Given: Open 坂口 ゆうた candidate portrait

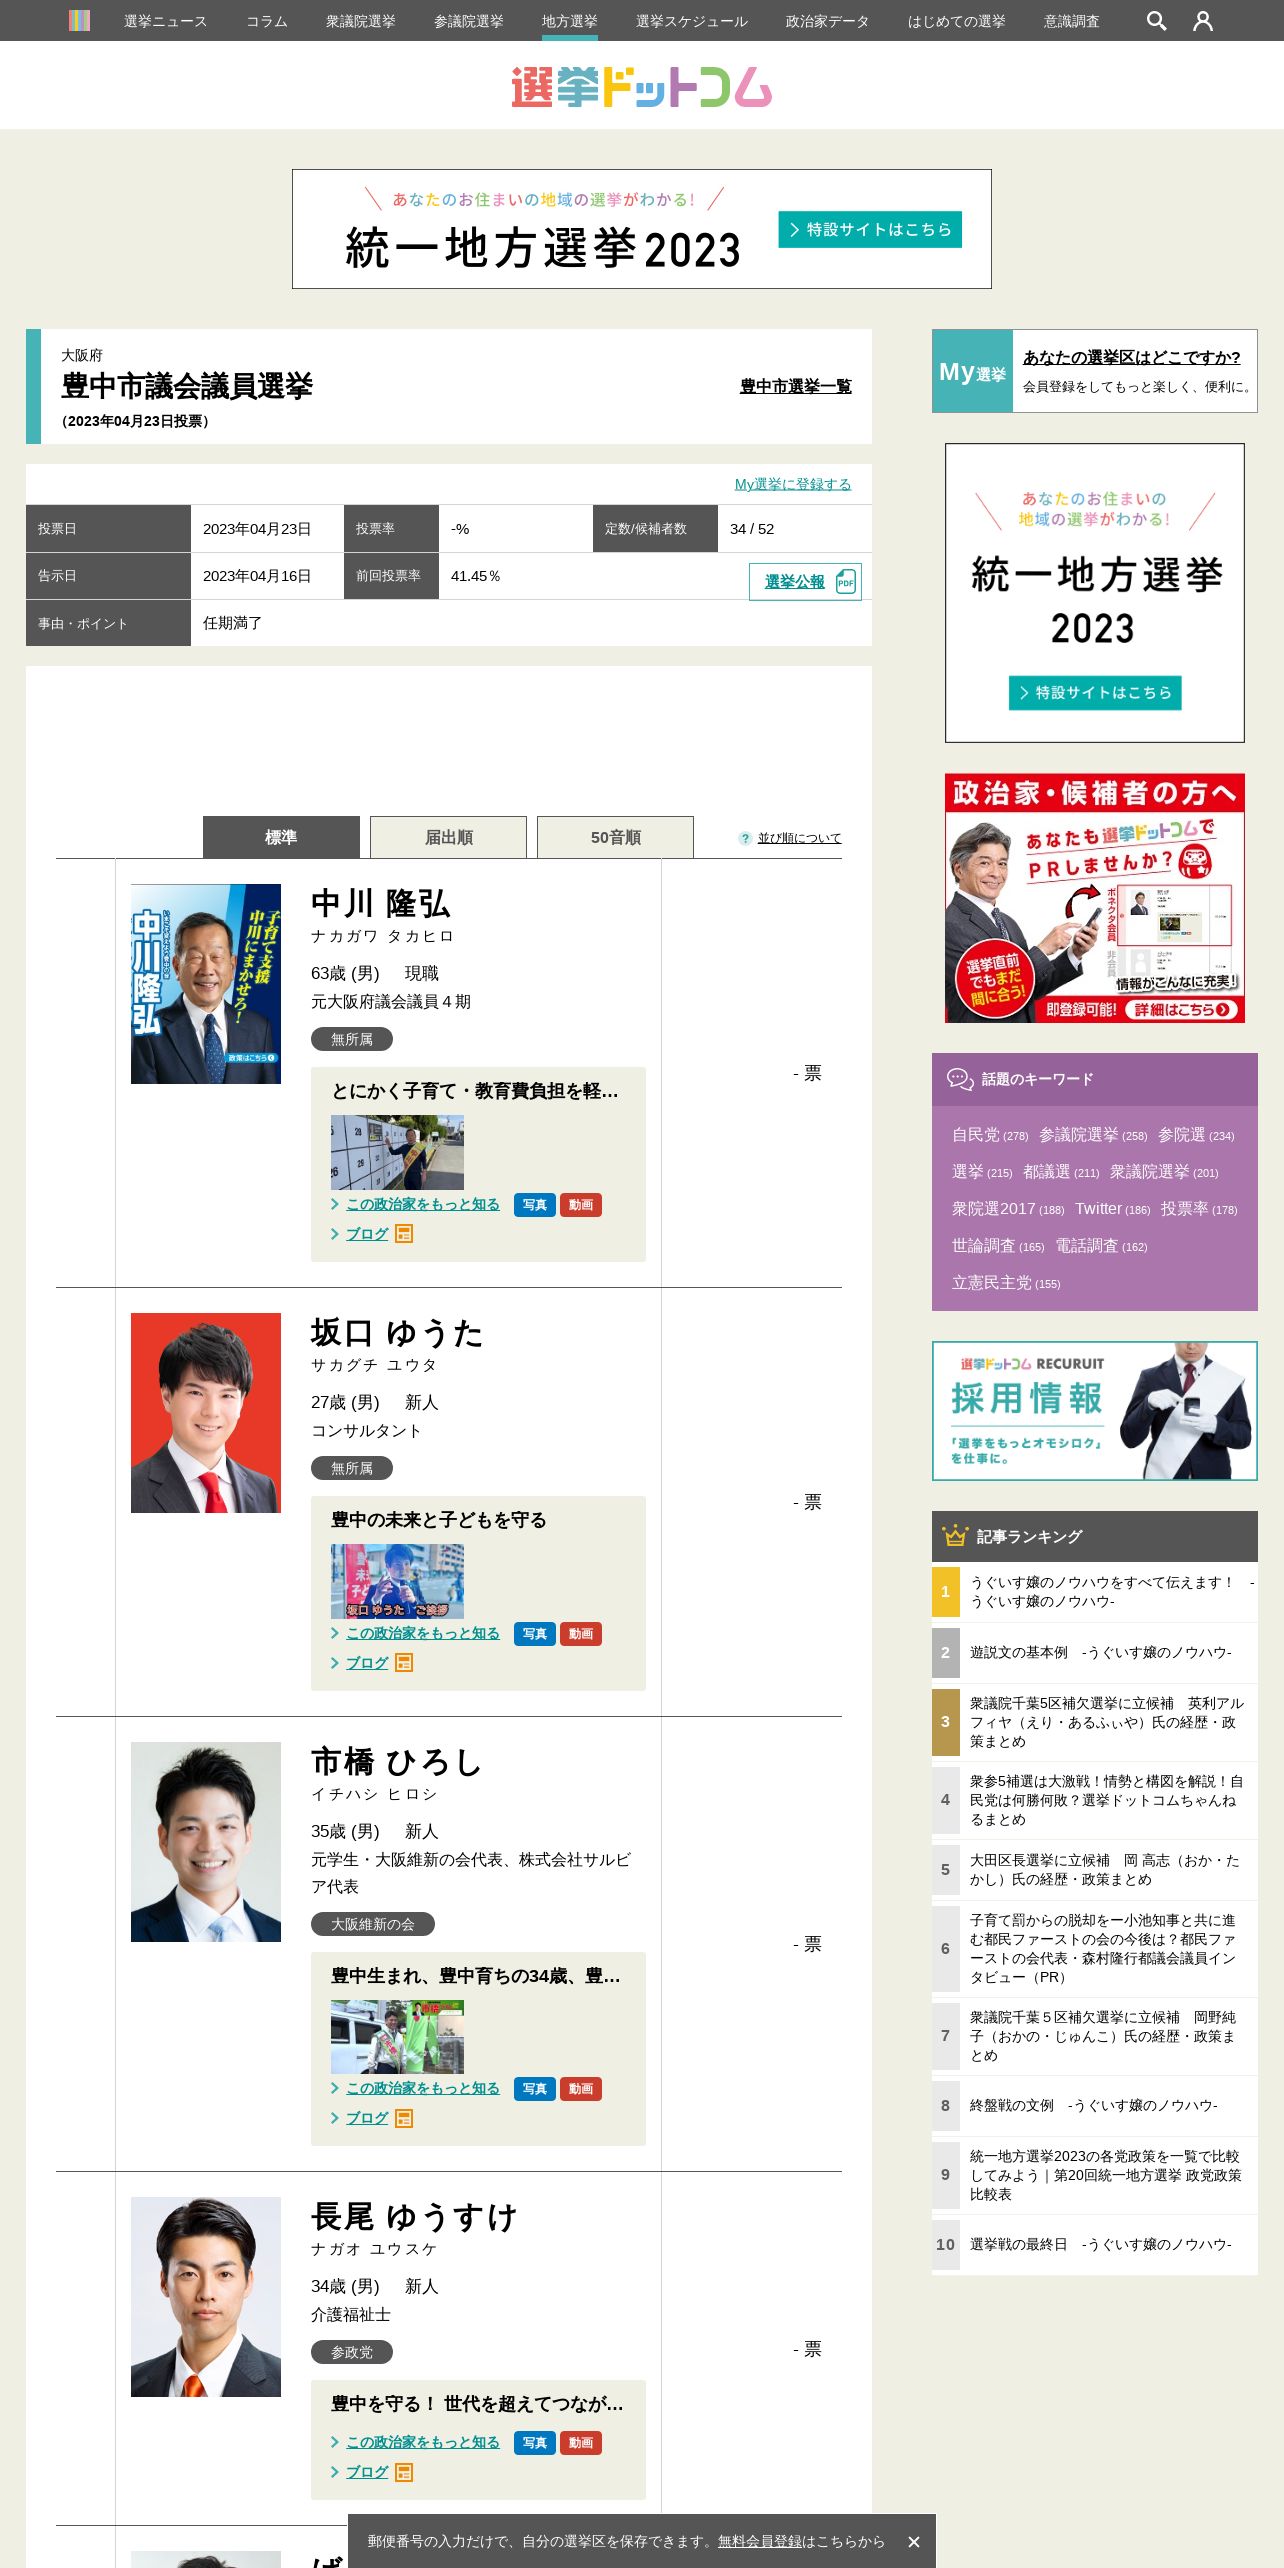Looking at the screenshot, I should pos(206,1413).
